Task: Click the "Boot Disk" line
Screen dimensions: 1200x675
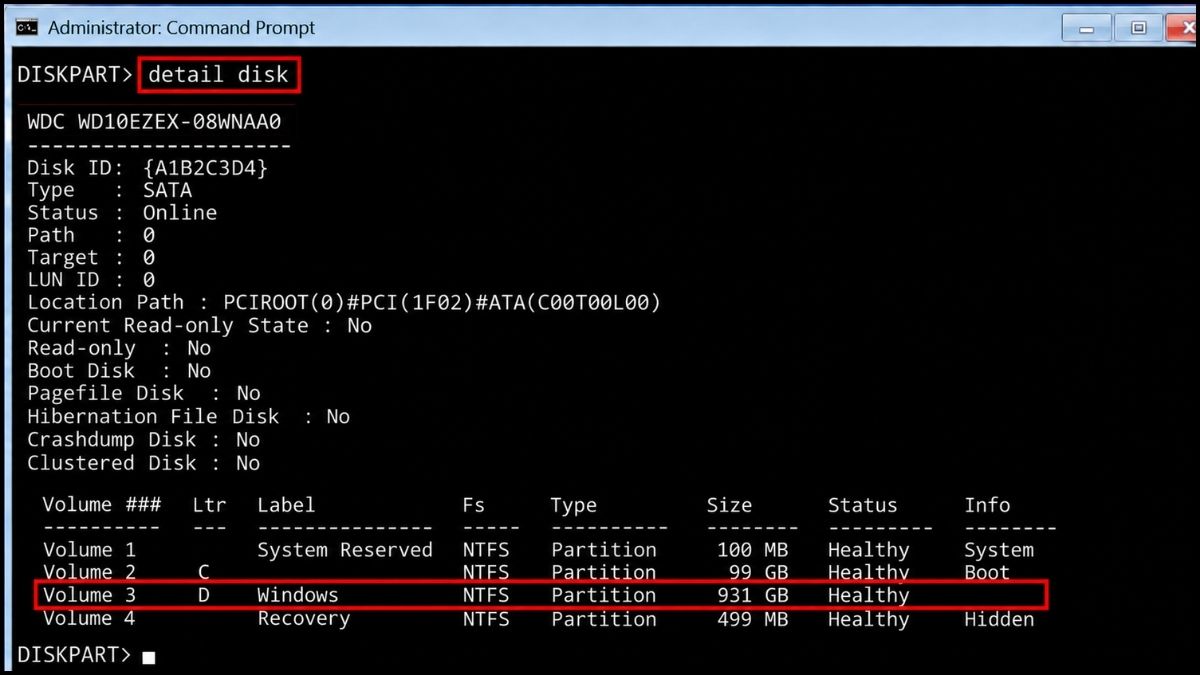Action: tap(119, 370)
